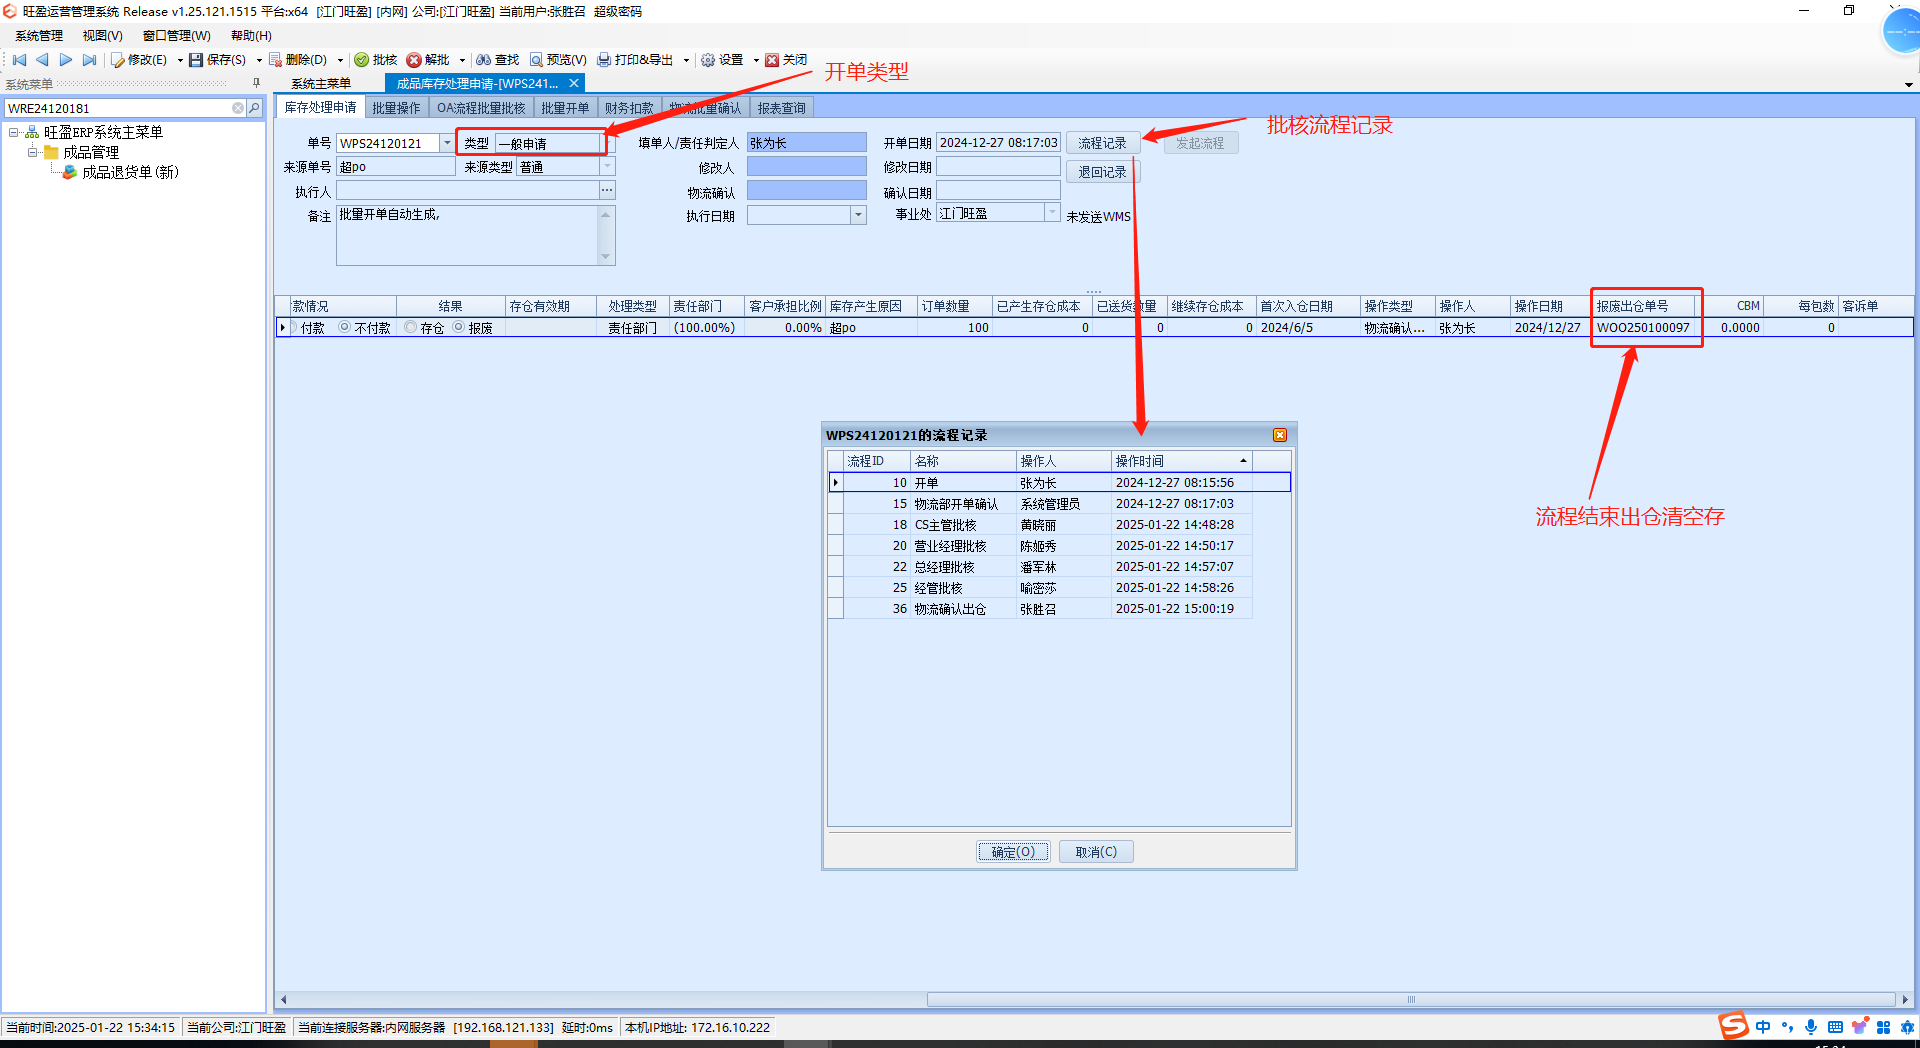This screenshot has width=1920, height=1048.
Task: Collapse the 成品管理 tree node
Action: click(32, 152)
